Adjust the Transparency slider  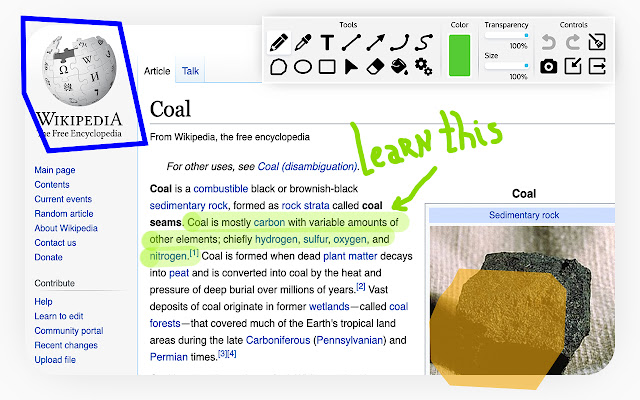click(x=507, y=36)
